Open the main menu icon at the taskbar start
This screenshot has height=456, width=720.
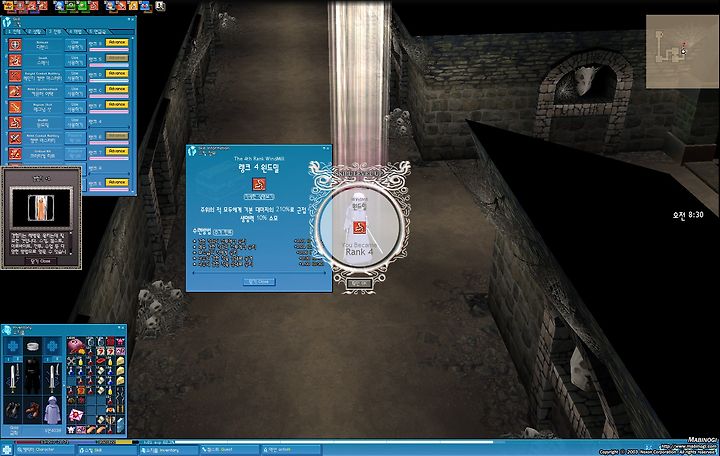(6, 449)
